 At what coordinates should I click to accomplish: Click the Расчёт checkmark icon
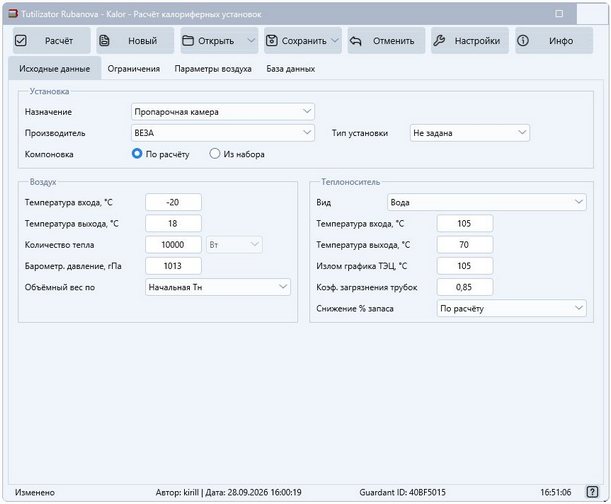point(21,41)
